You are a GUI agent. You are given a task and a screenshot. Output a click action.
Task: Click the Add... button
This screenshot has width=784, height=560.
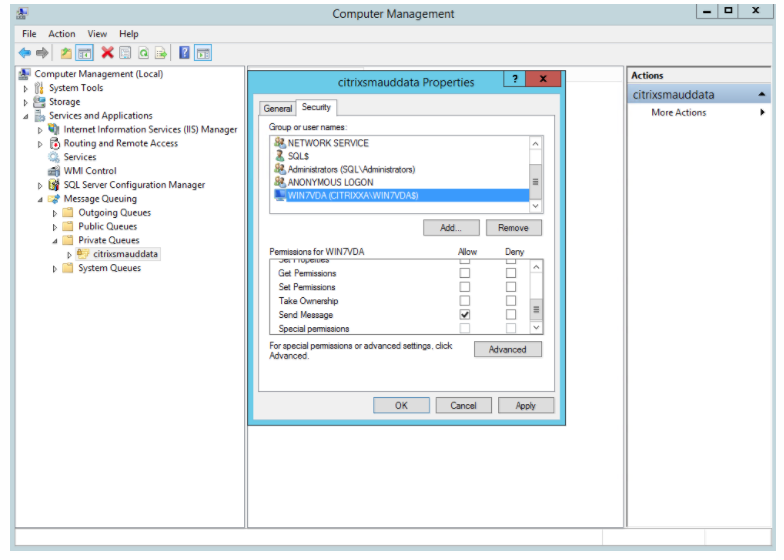(451, 228)
